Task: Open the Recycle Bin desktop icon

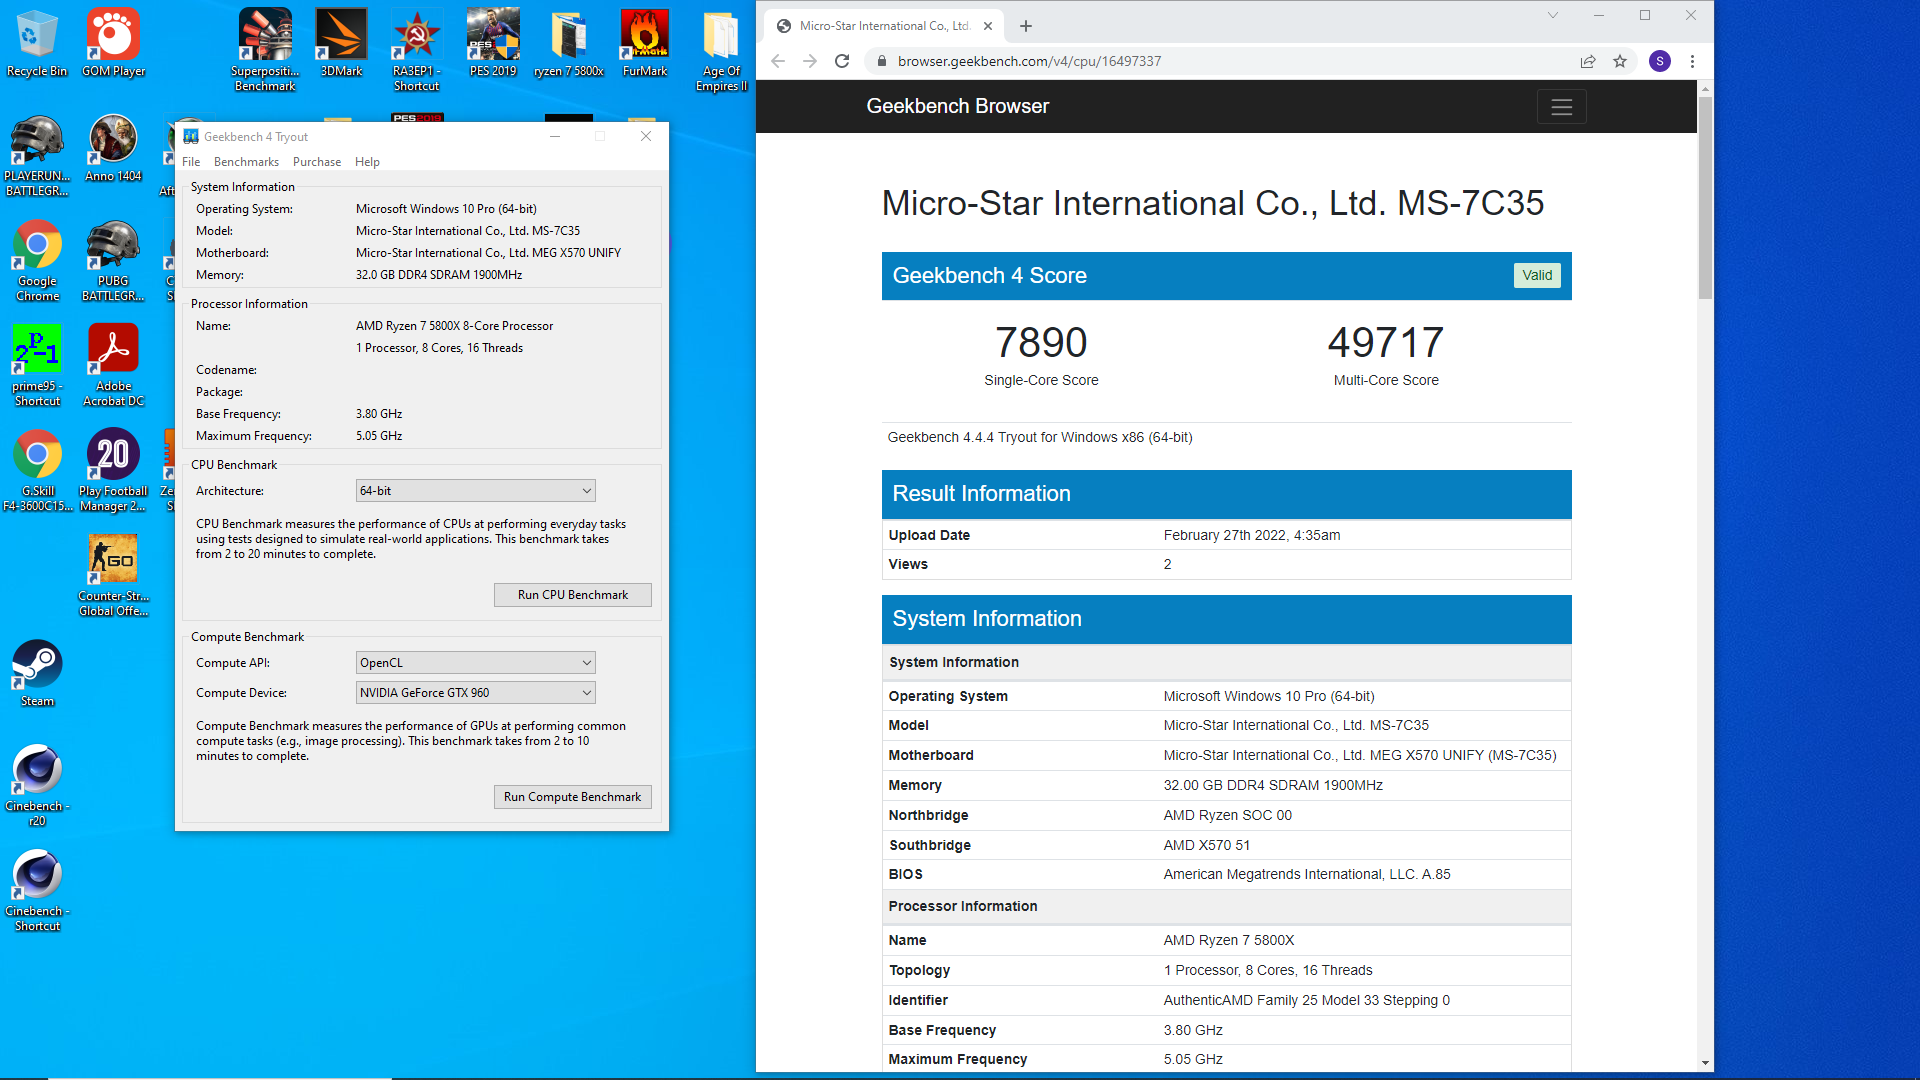Action: click(37, 44)
